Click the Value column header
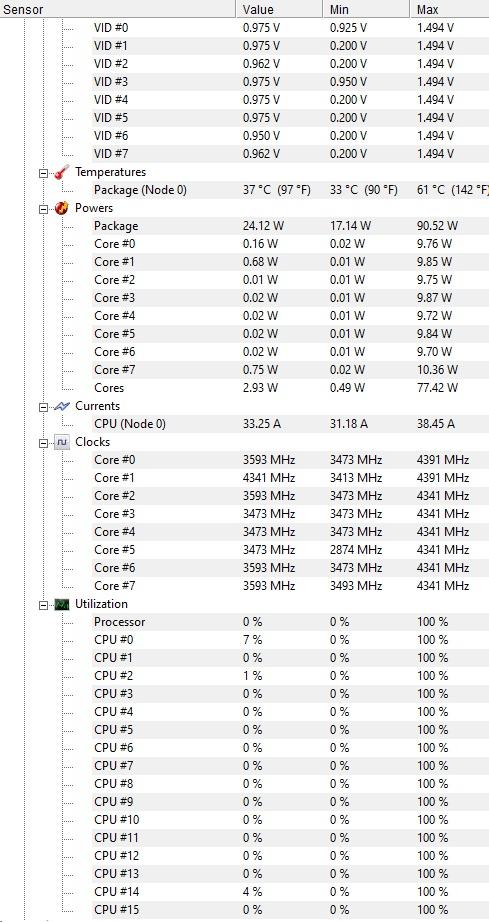The width and height of the screenshot is (489, 922). [279, 9]
